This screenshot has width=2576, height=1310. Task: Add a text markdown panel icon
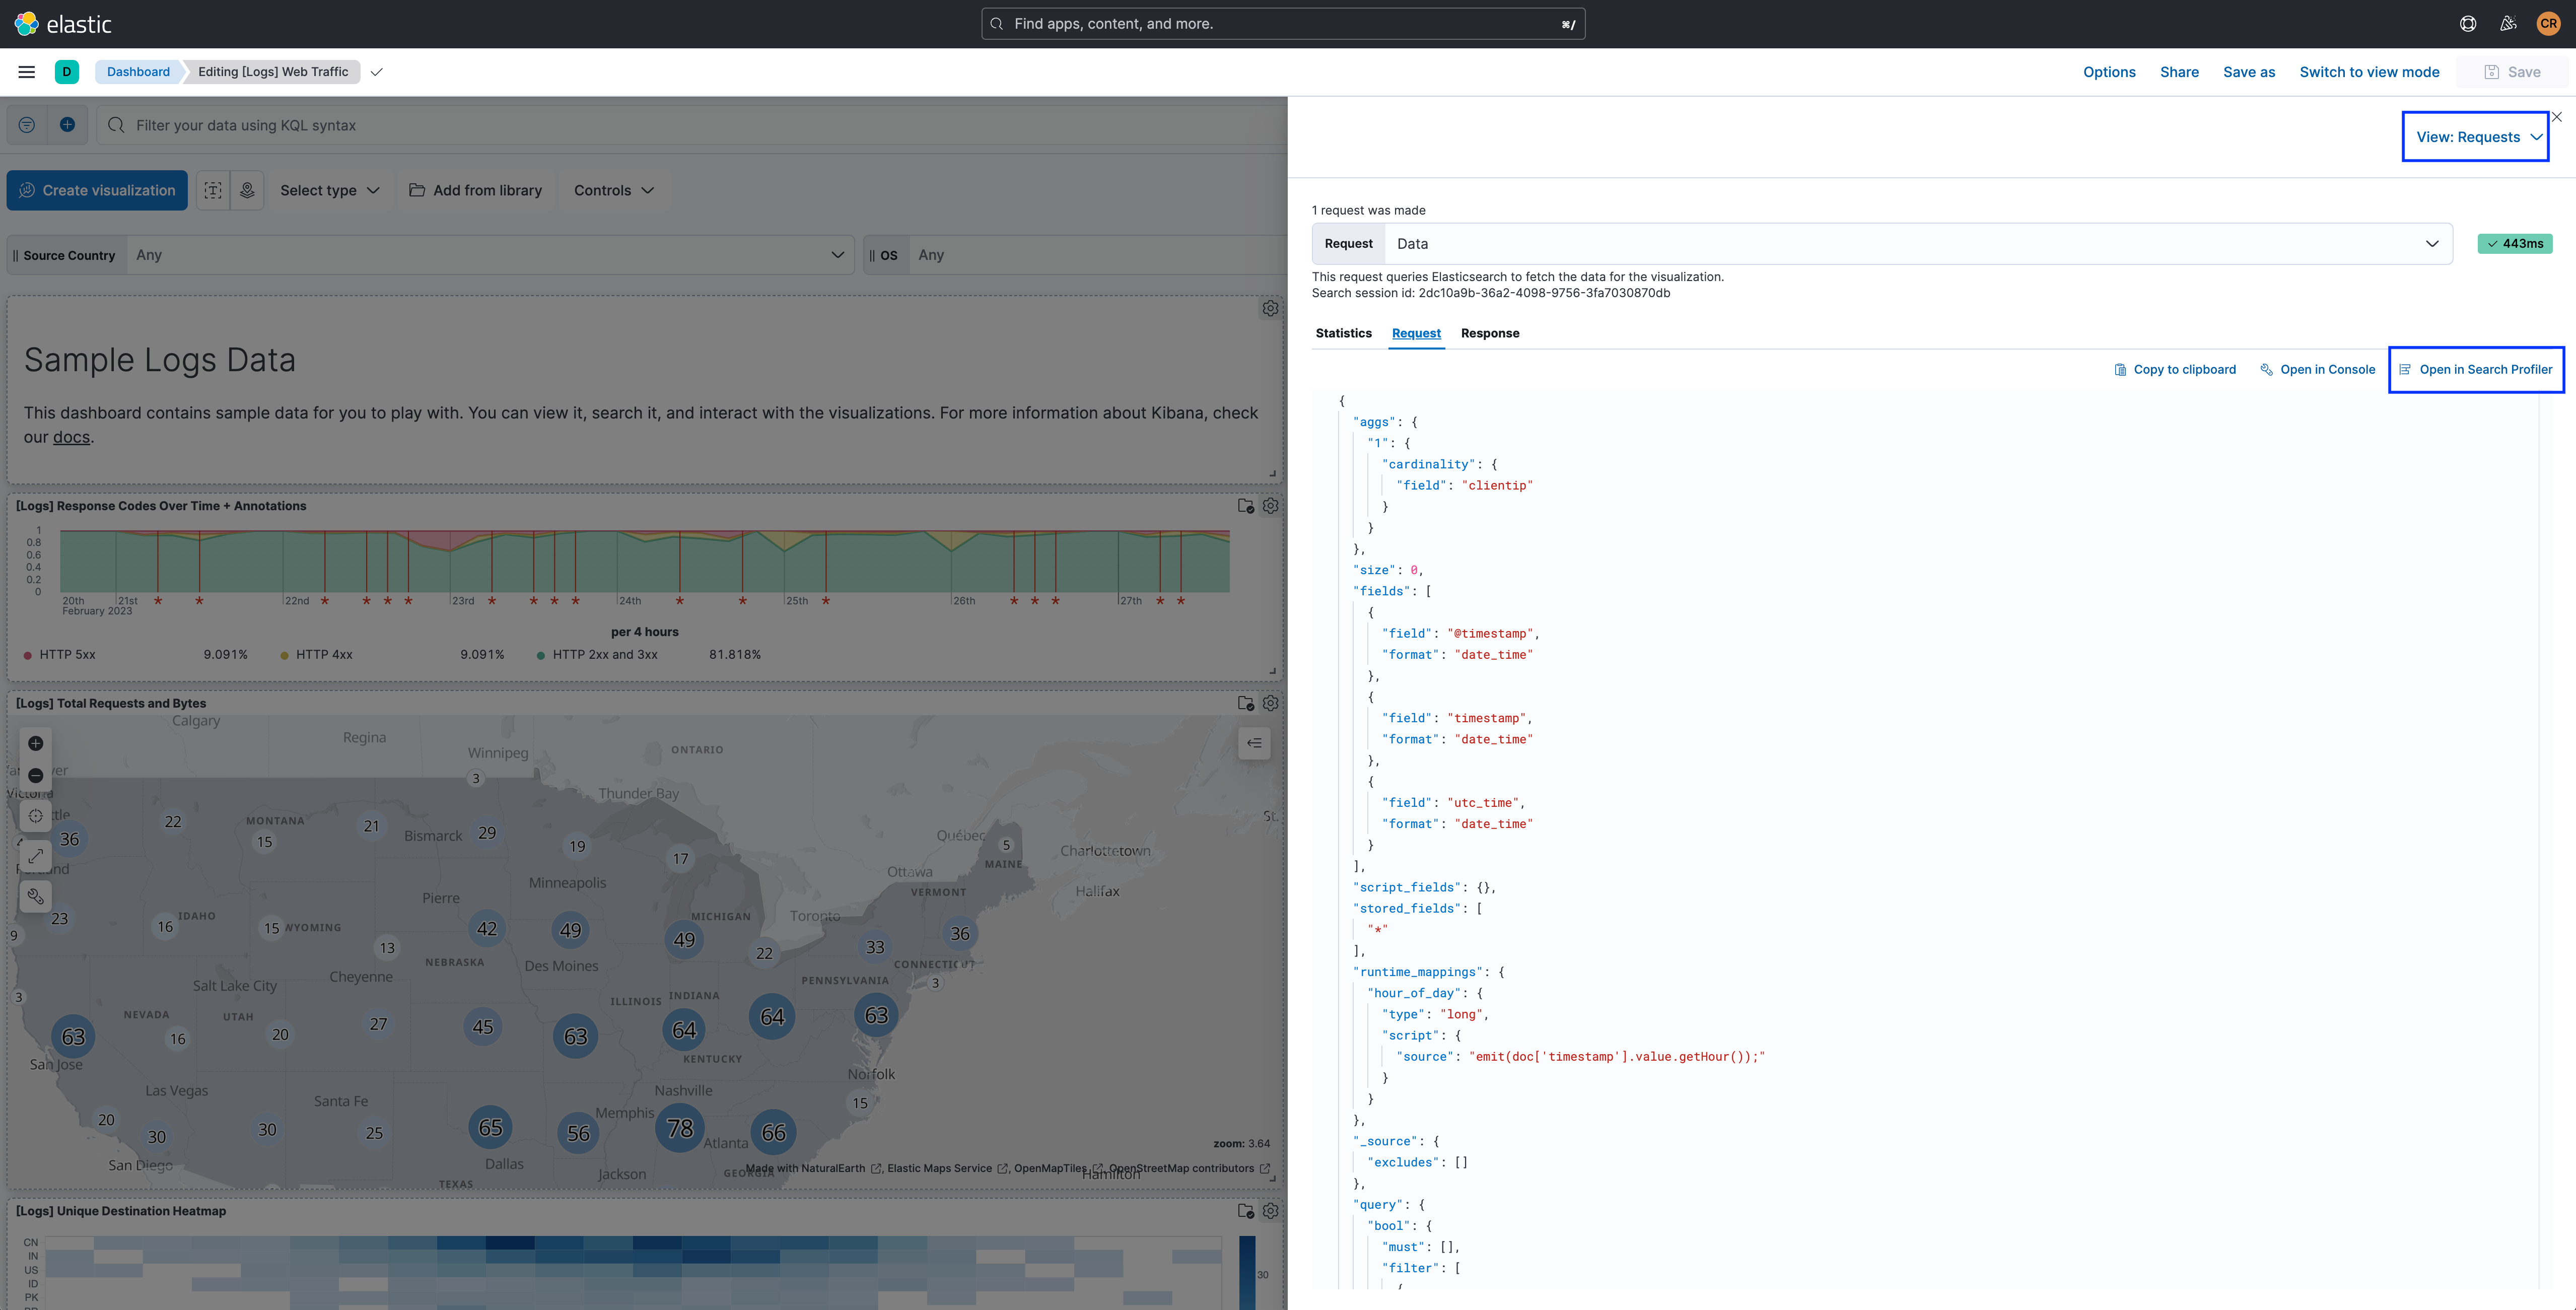213,190
